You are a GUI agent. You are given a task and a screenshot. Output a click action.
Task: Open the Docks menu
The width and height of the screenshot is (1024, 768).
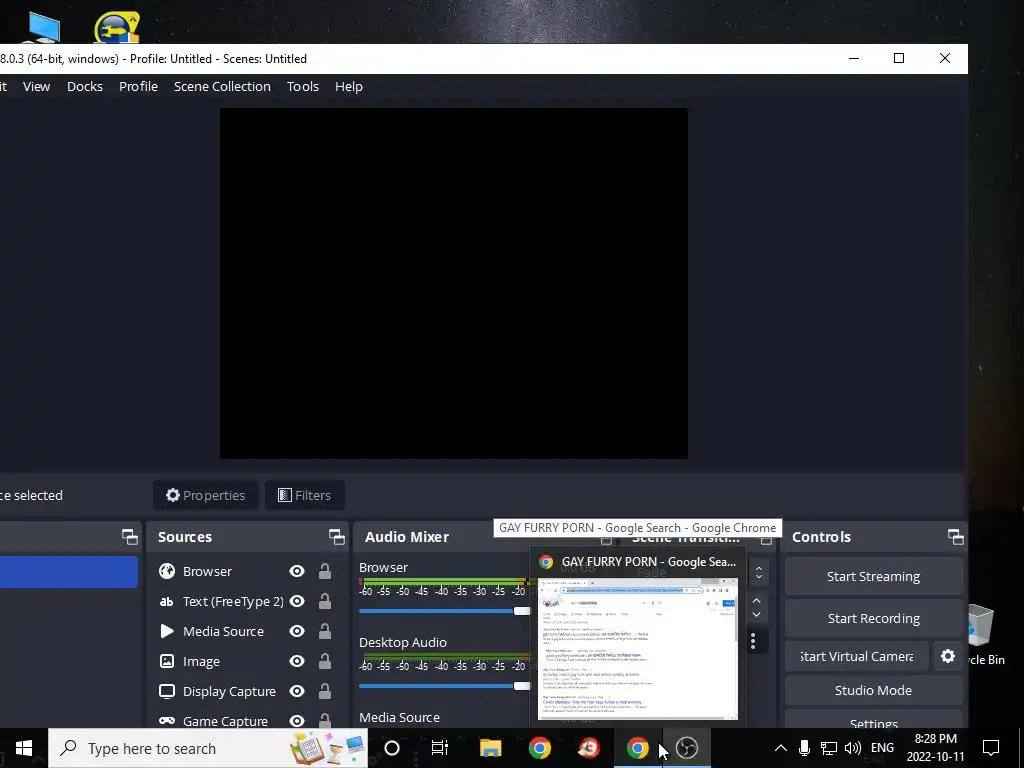point(85,86)
